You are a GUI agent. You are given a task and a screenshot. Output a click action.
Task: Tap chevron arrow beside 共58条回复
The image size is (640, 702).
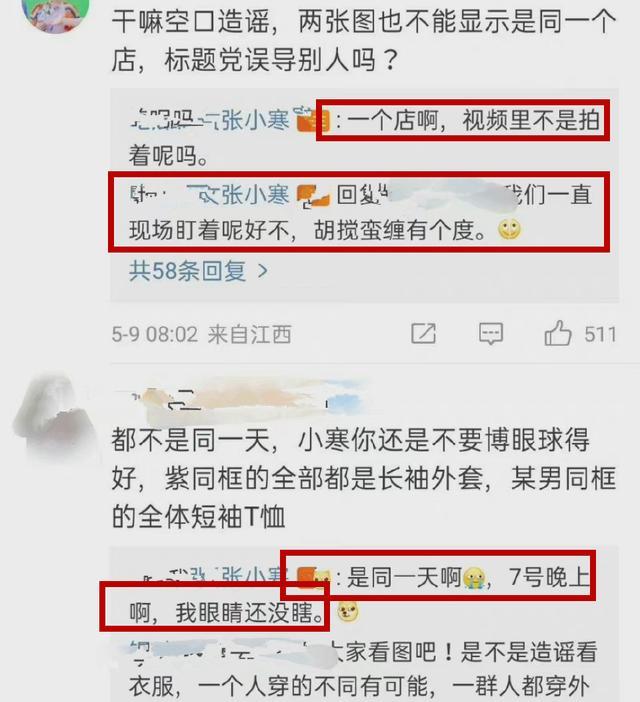(x=263, y=270)
